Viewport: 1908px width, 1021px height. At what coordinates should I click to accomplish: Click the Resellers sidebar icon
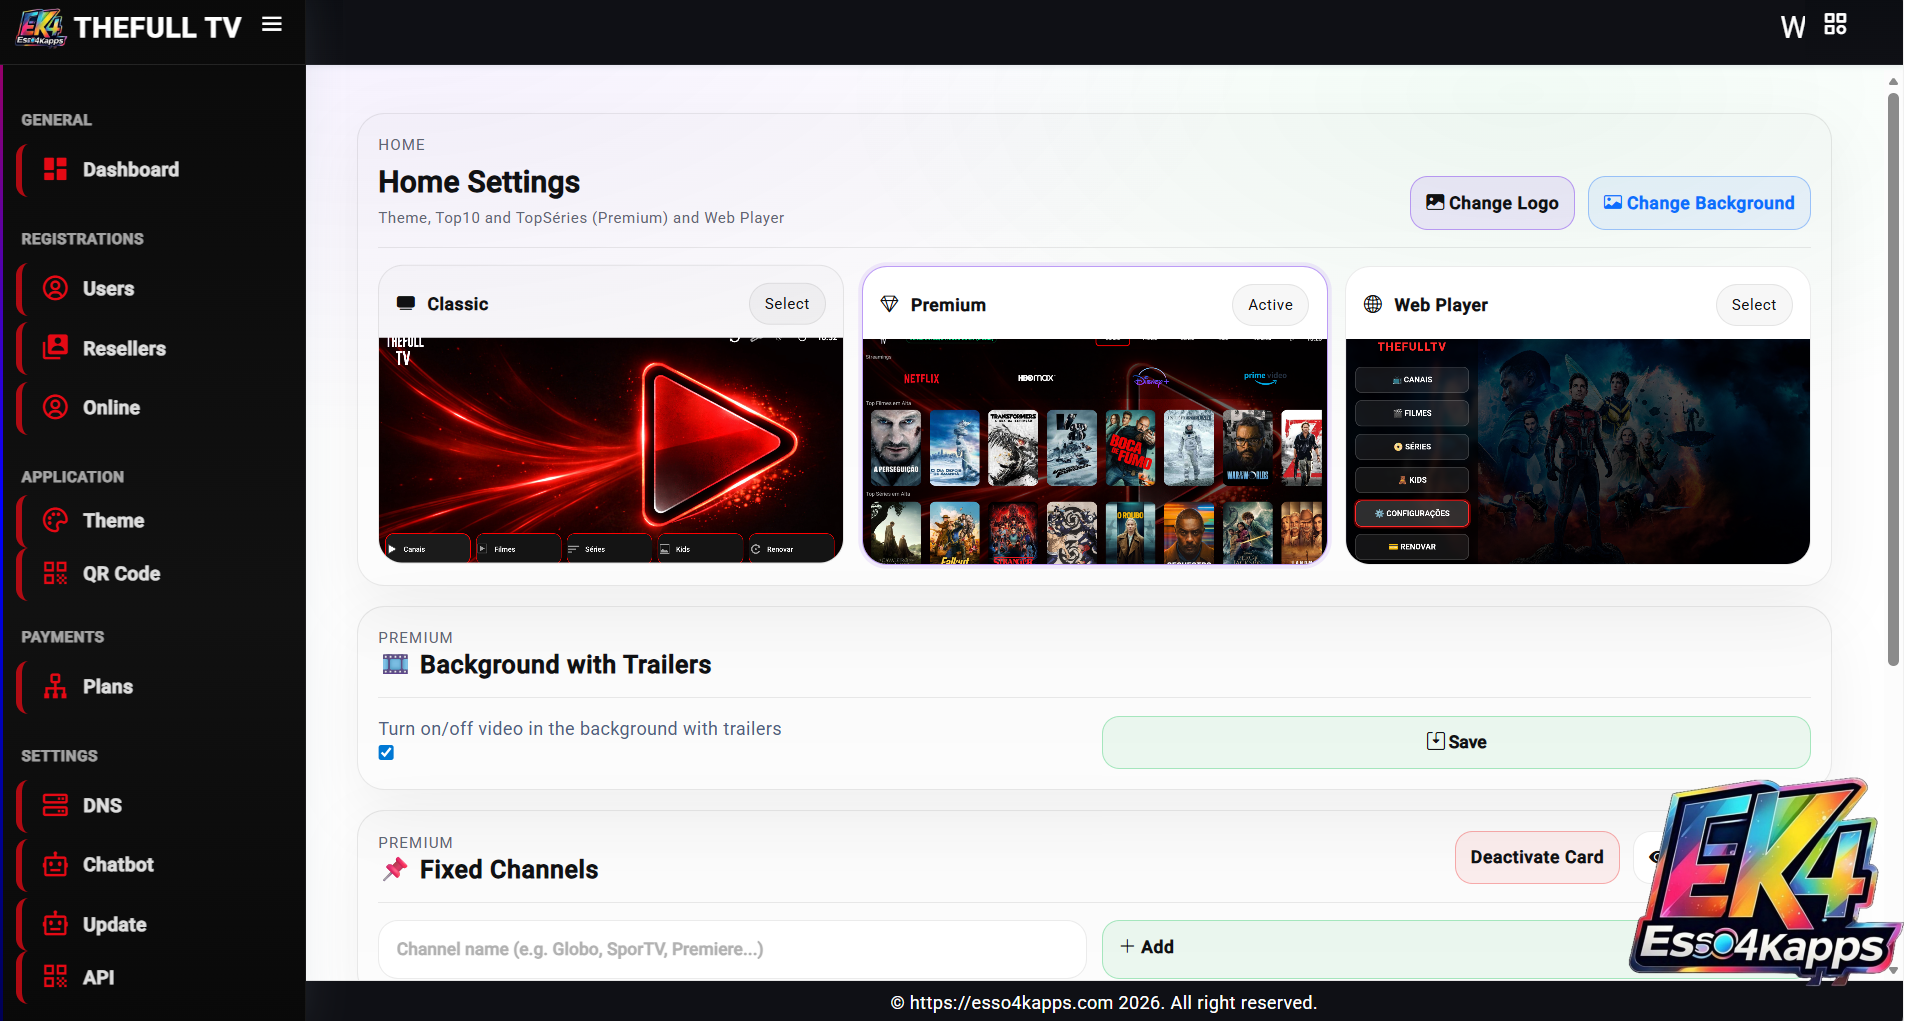(56, 348)
